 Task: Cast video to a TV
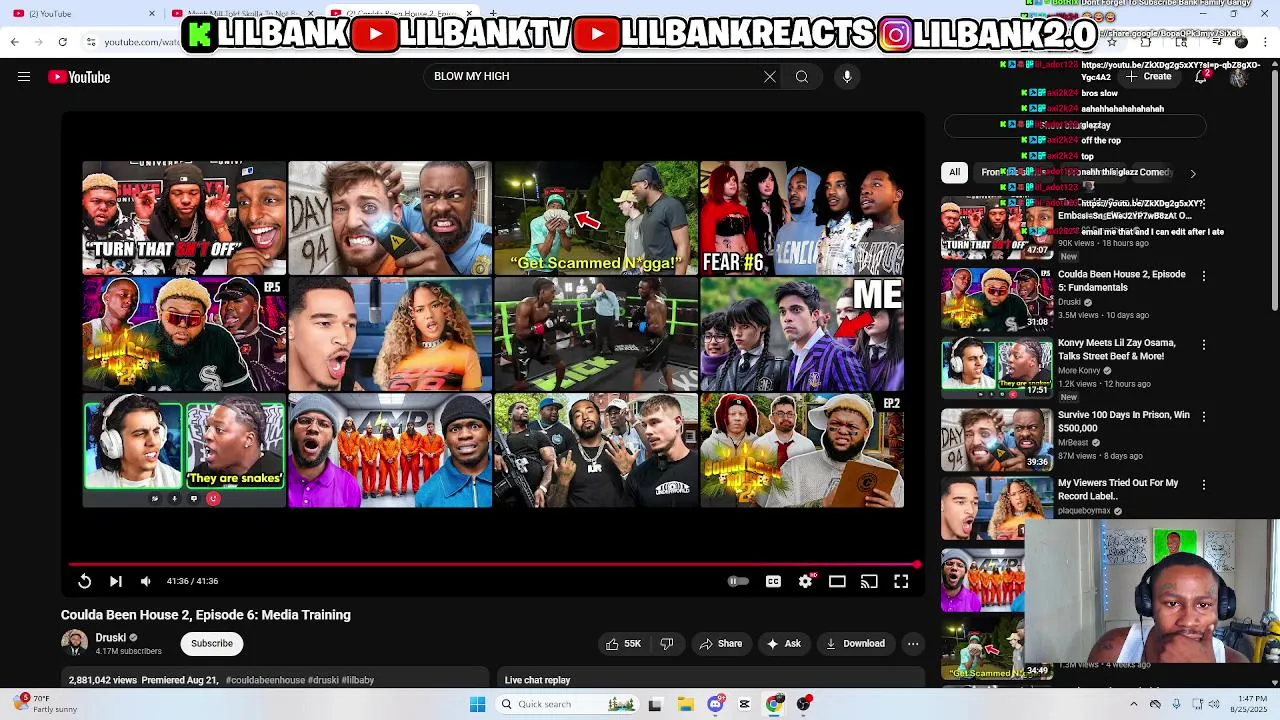tap(869, 581)
